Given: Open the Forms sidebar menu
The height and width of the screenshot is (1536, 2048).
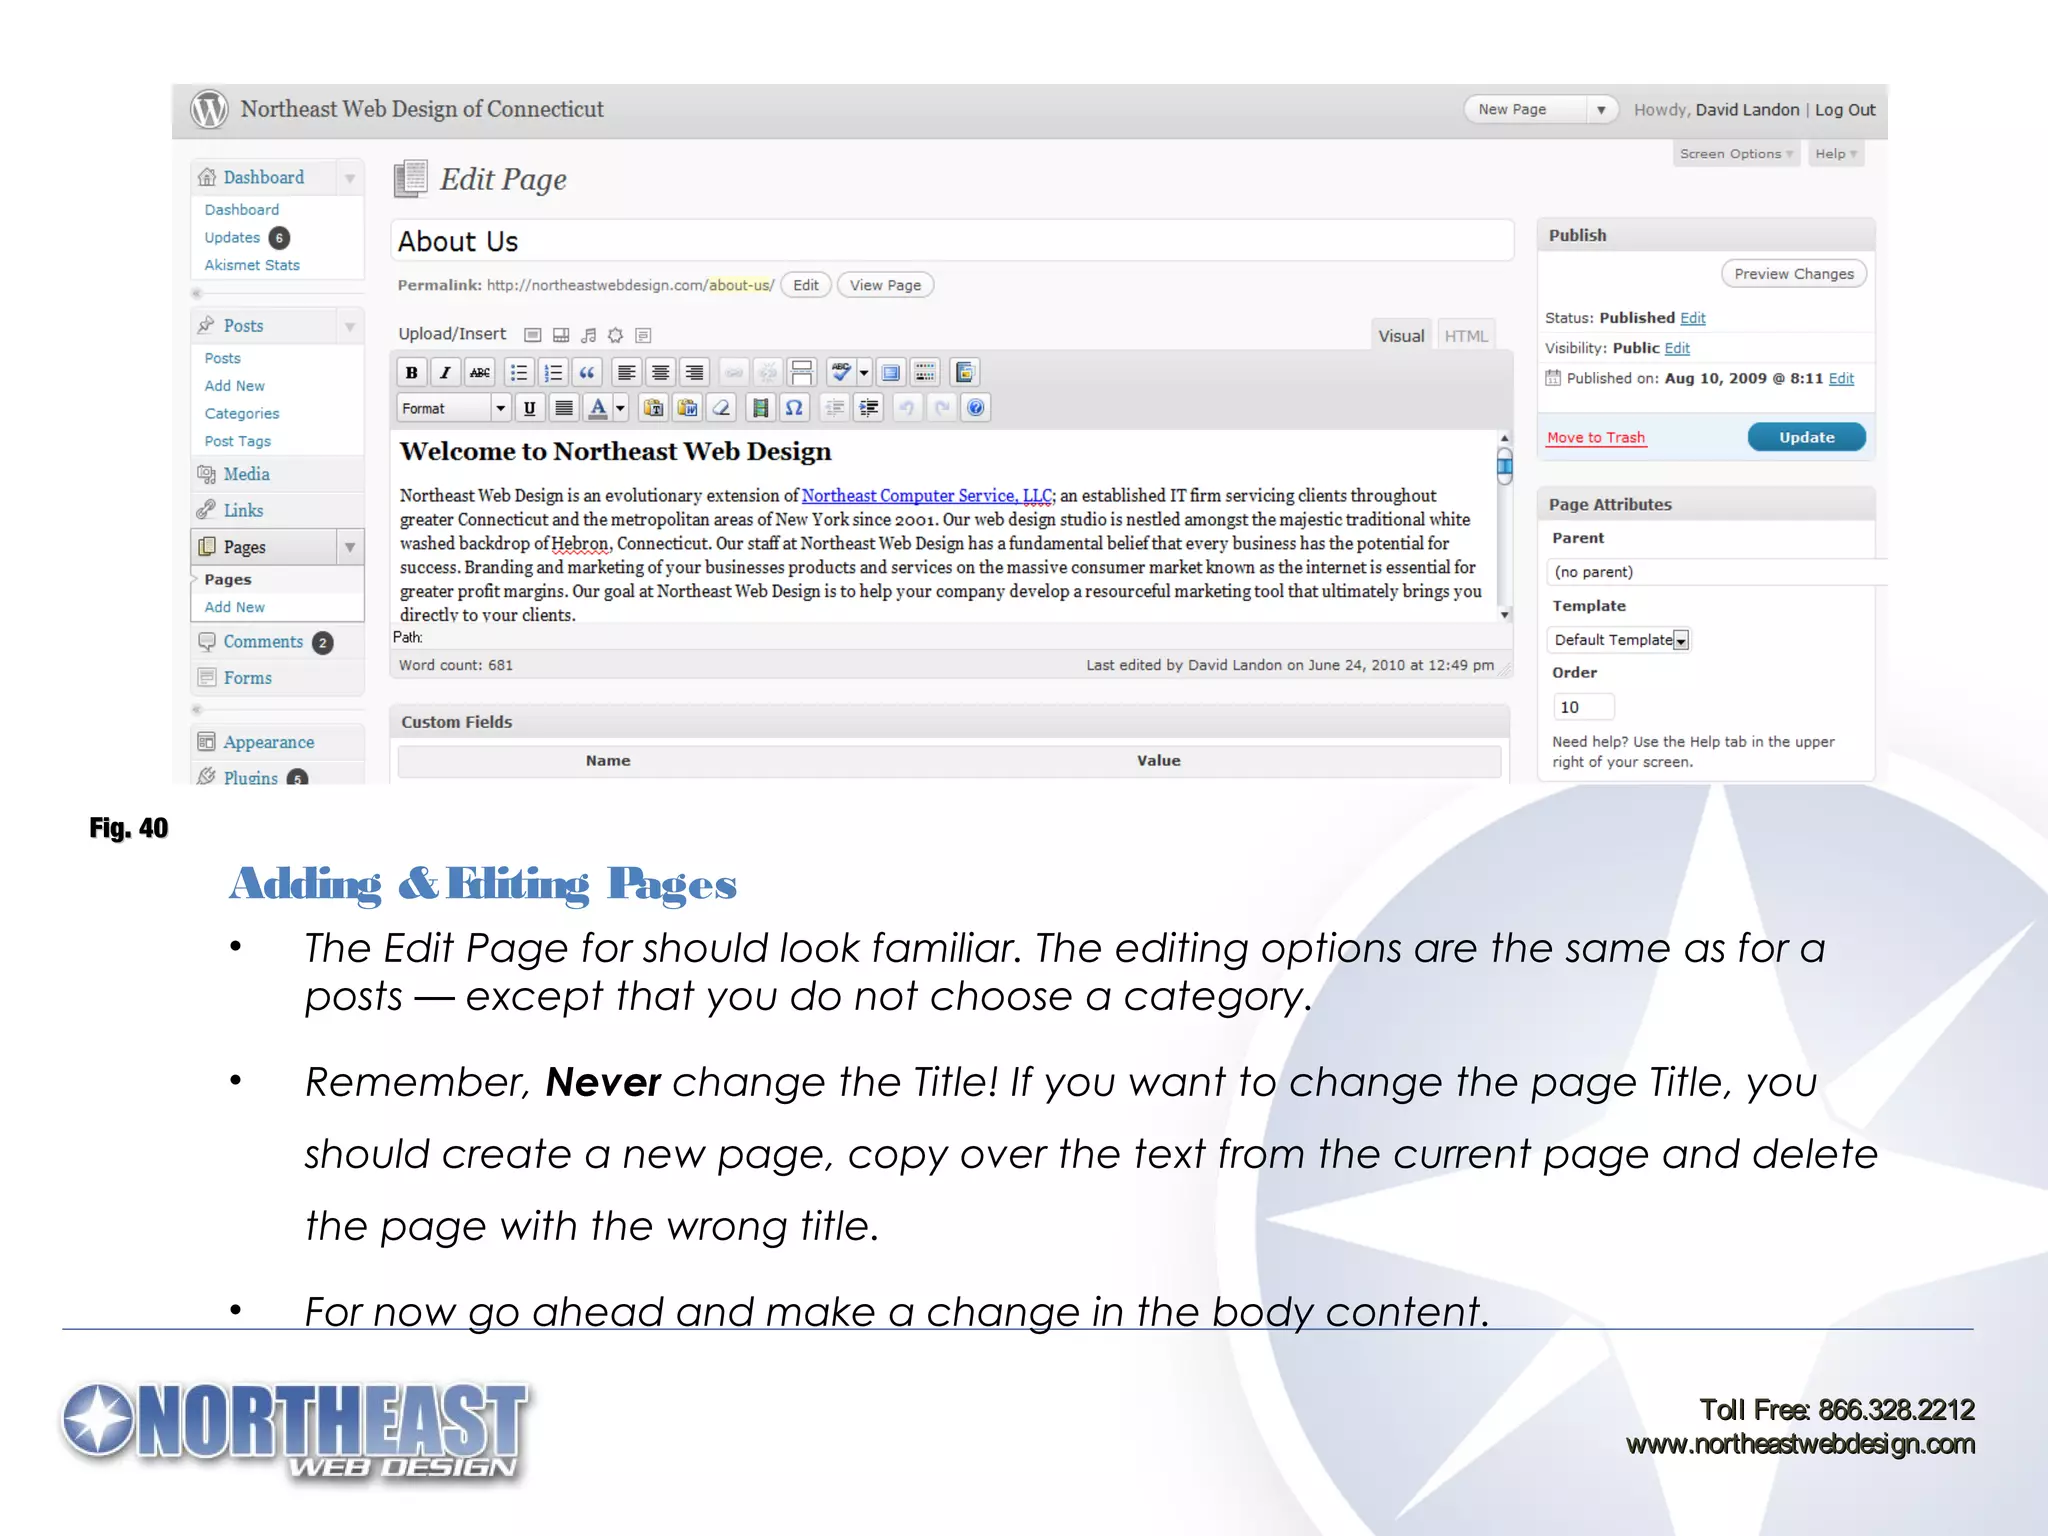Looking at the screenshot, I should pyautogui.click(x=247, y=678).
